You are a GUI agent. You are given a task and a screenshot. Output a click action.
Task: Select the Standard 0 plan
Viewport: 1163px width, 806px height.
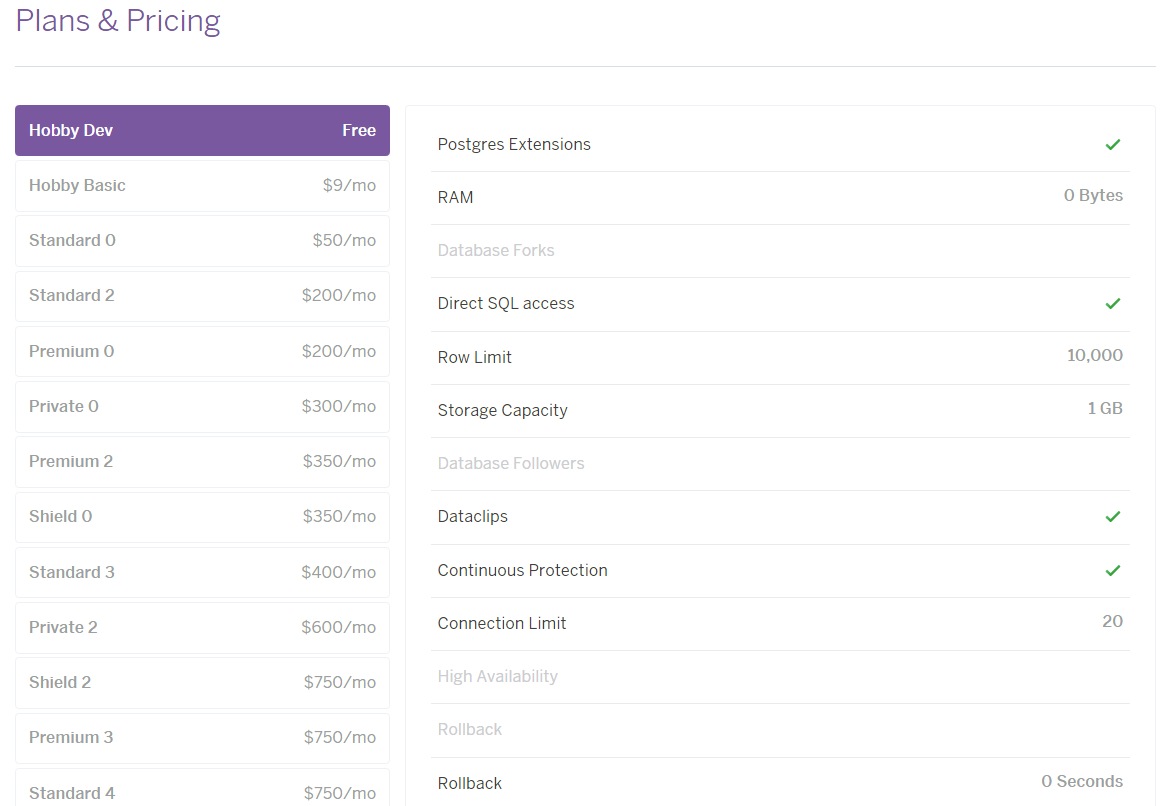coord(202,240)
